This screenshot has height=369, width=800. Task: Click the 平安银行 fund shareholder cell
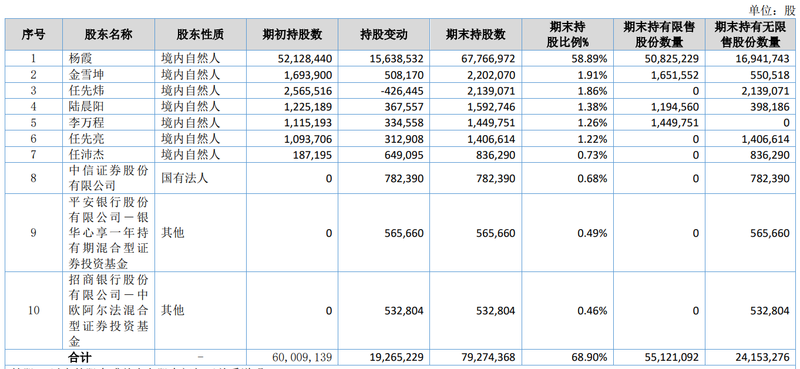click(x=108, y=233)
